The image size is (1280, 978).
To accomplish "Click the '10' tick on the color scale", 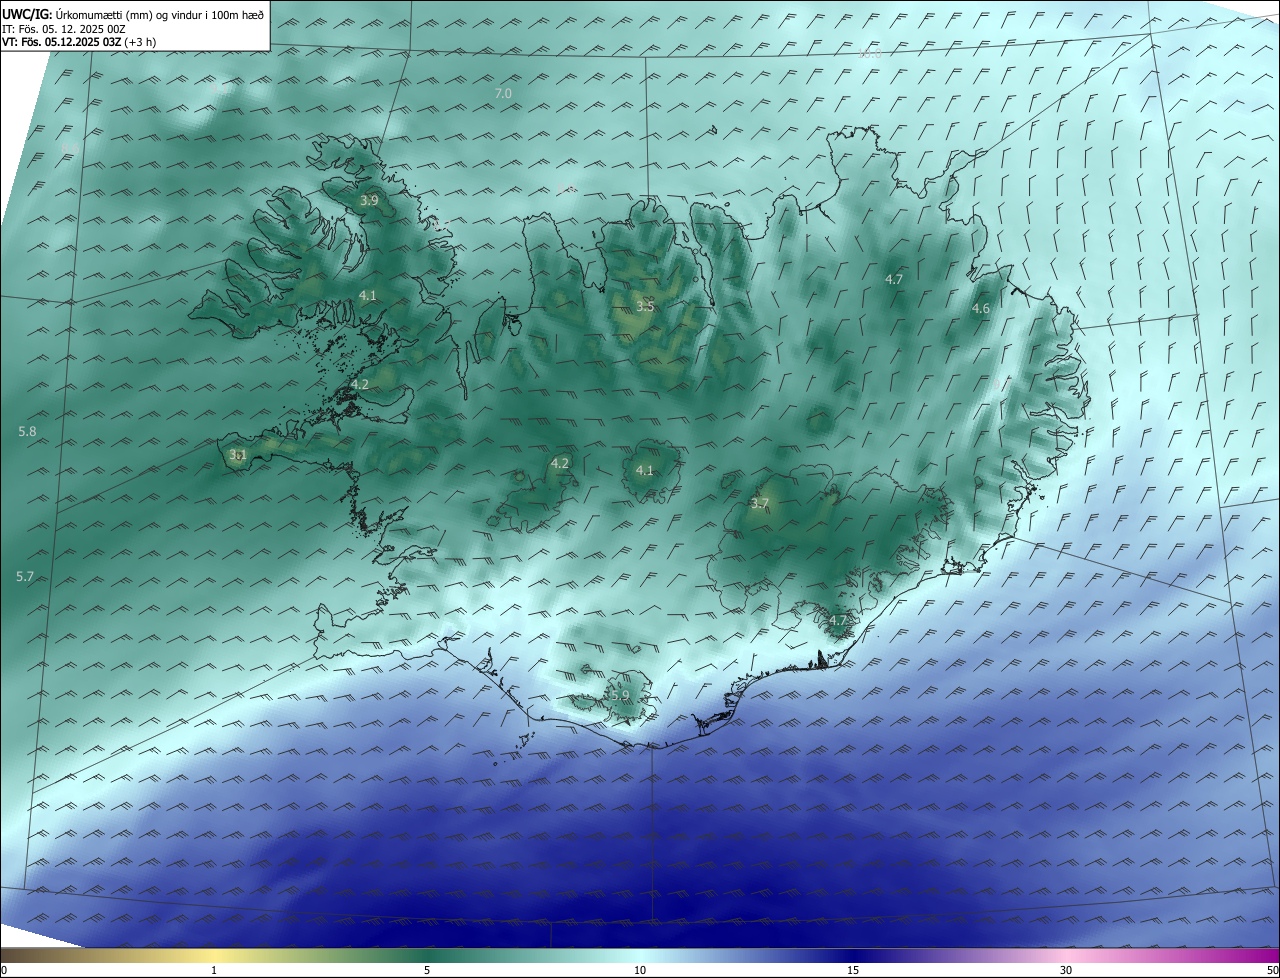I will [640, 970].
